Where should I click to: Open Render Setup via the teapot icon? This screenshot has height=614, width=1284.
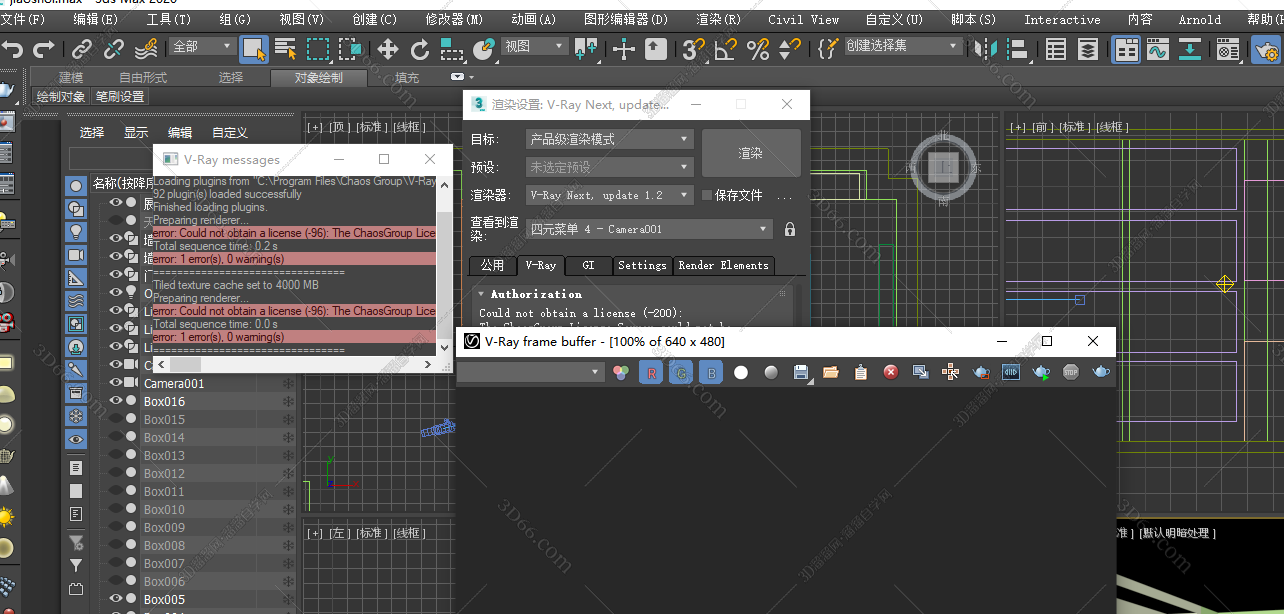[1265, 49]
